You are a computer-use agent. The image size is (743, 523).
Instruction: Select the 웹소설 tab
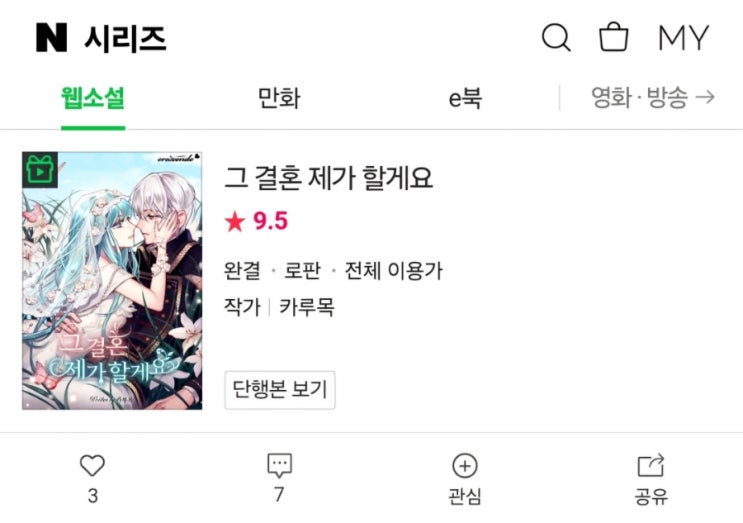(93, 98)
